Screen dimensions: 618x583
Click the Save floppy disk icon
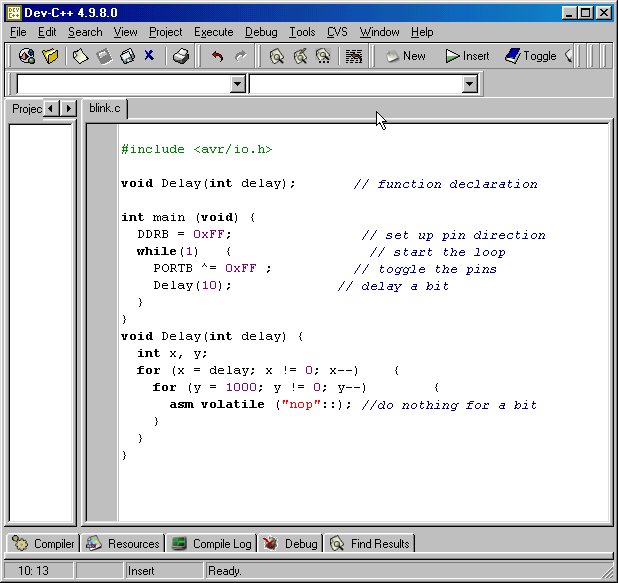[104, 56]
